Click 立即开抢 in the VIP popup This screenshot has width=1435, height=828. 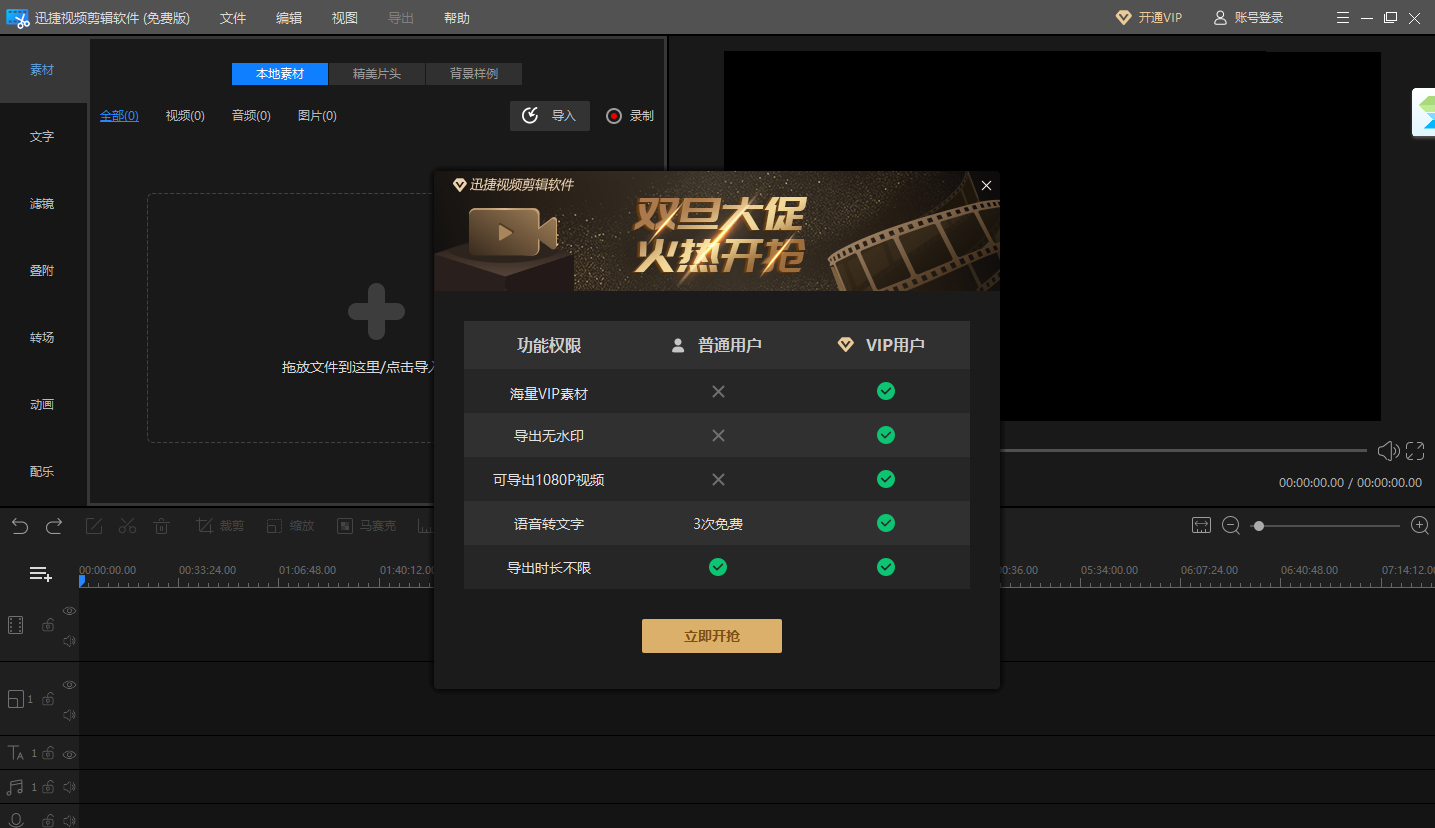point(712,636)
